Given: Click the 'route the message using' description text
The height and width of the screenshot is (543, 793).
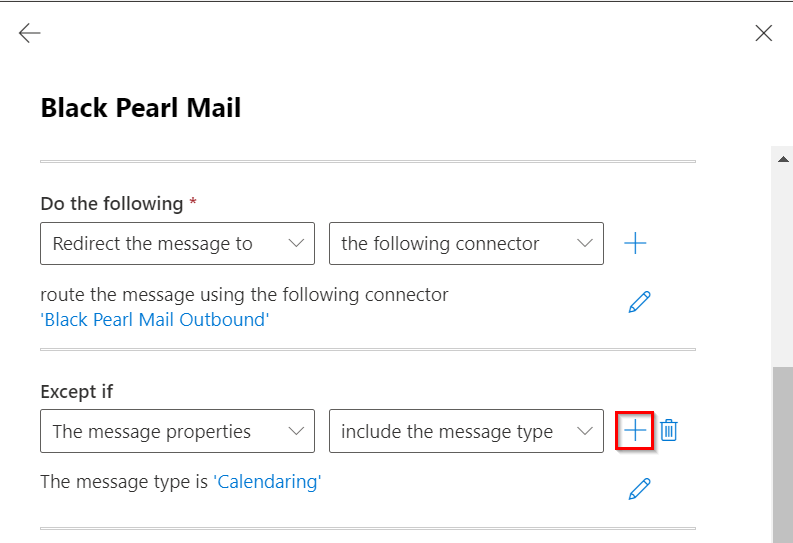Looking at the screenshot, I should point(244,295).
